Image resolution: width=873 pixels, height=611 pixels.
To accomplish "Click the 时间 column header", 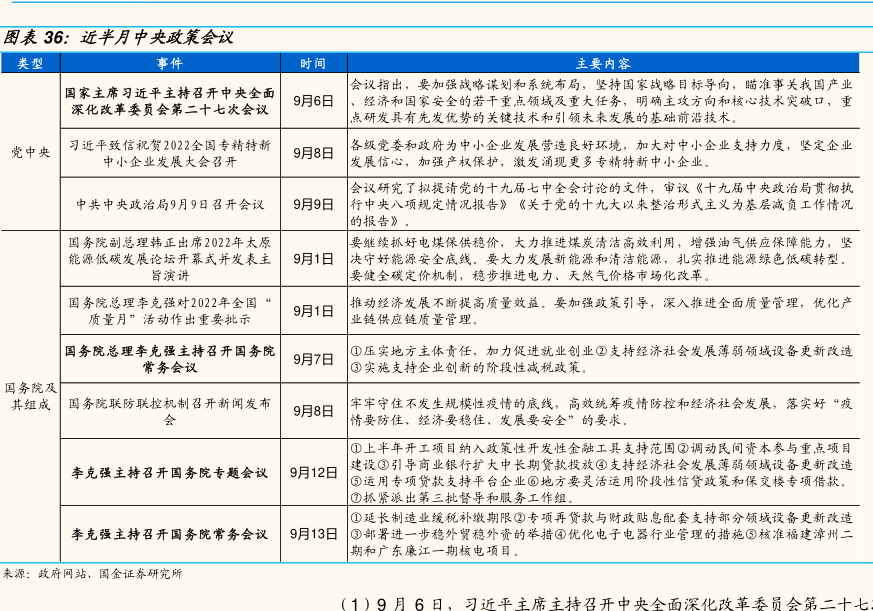I will [x=313, y=63].
